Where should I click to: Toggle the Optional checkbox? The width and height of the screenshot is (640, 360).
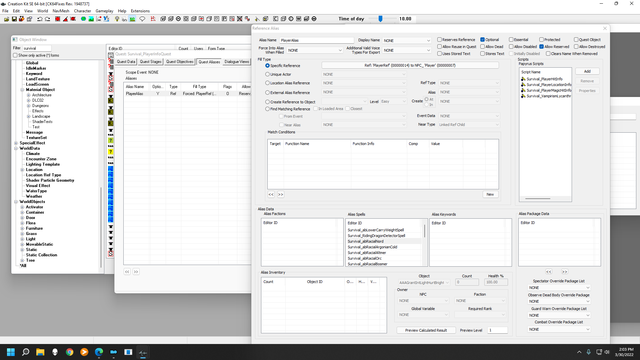coord(482,40)
